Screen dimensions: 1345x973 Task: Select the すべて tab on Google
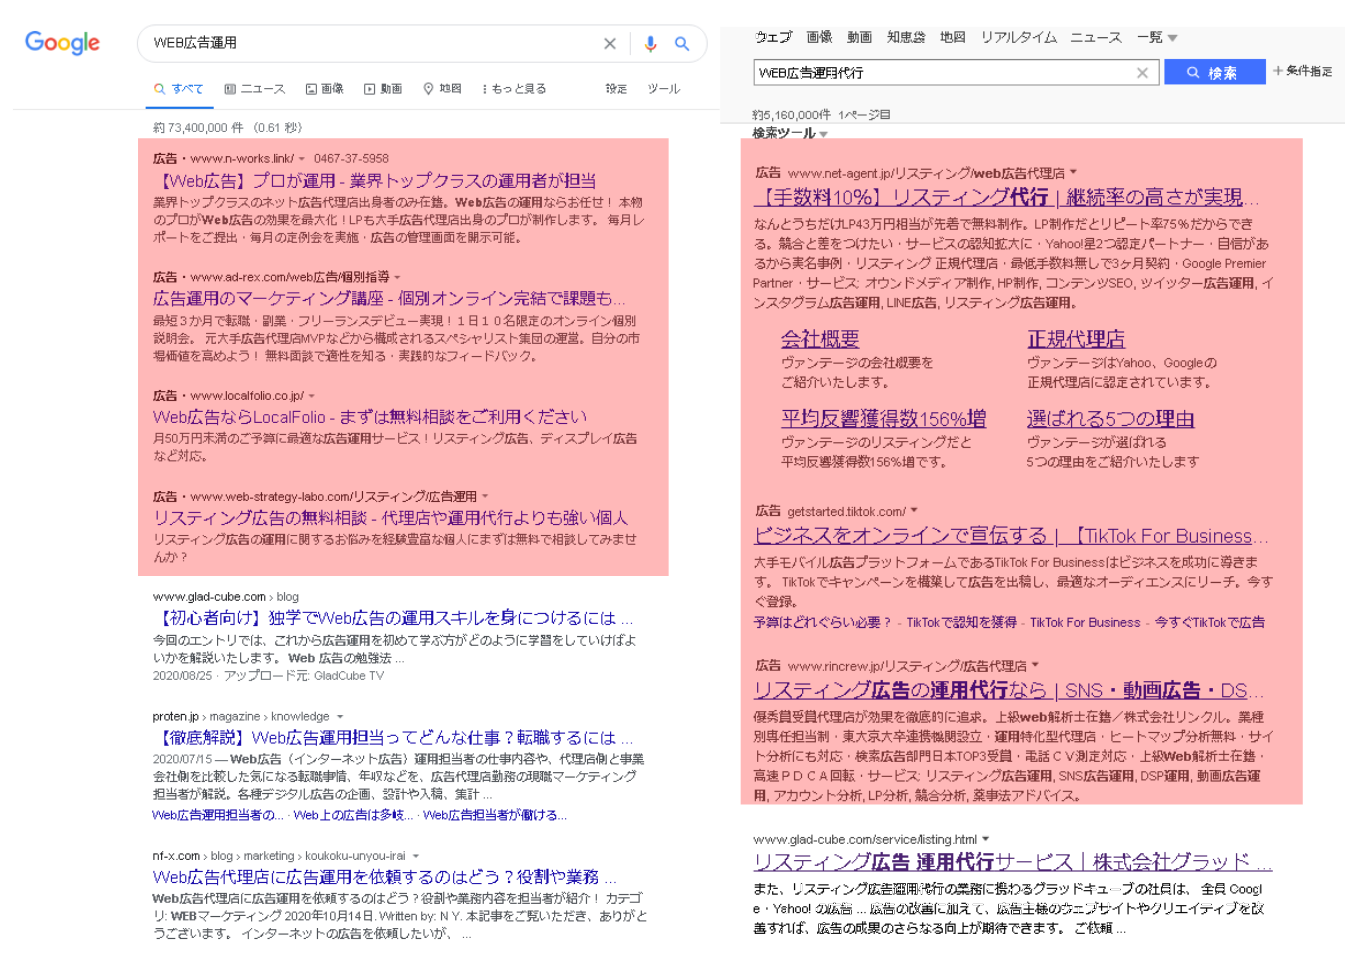point(178,89)
